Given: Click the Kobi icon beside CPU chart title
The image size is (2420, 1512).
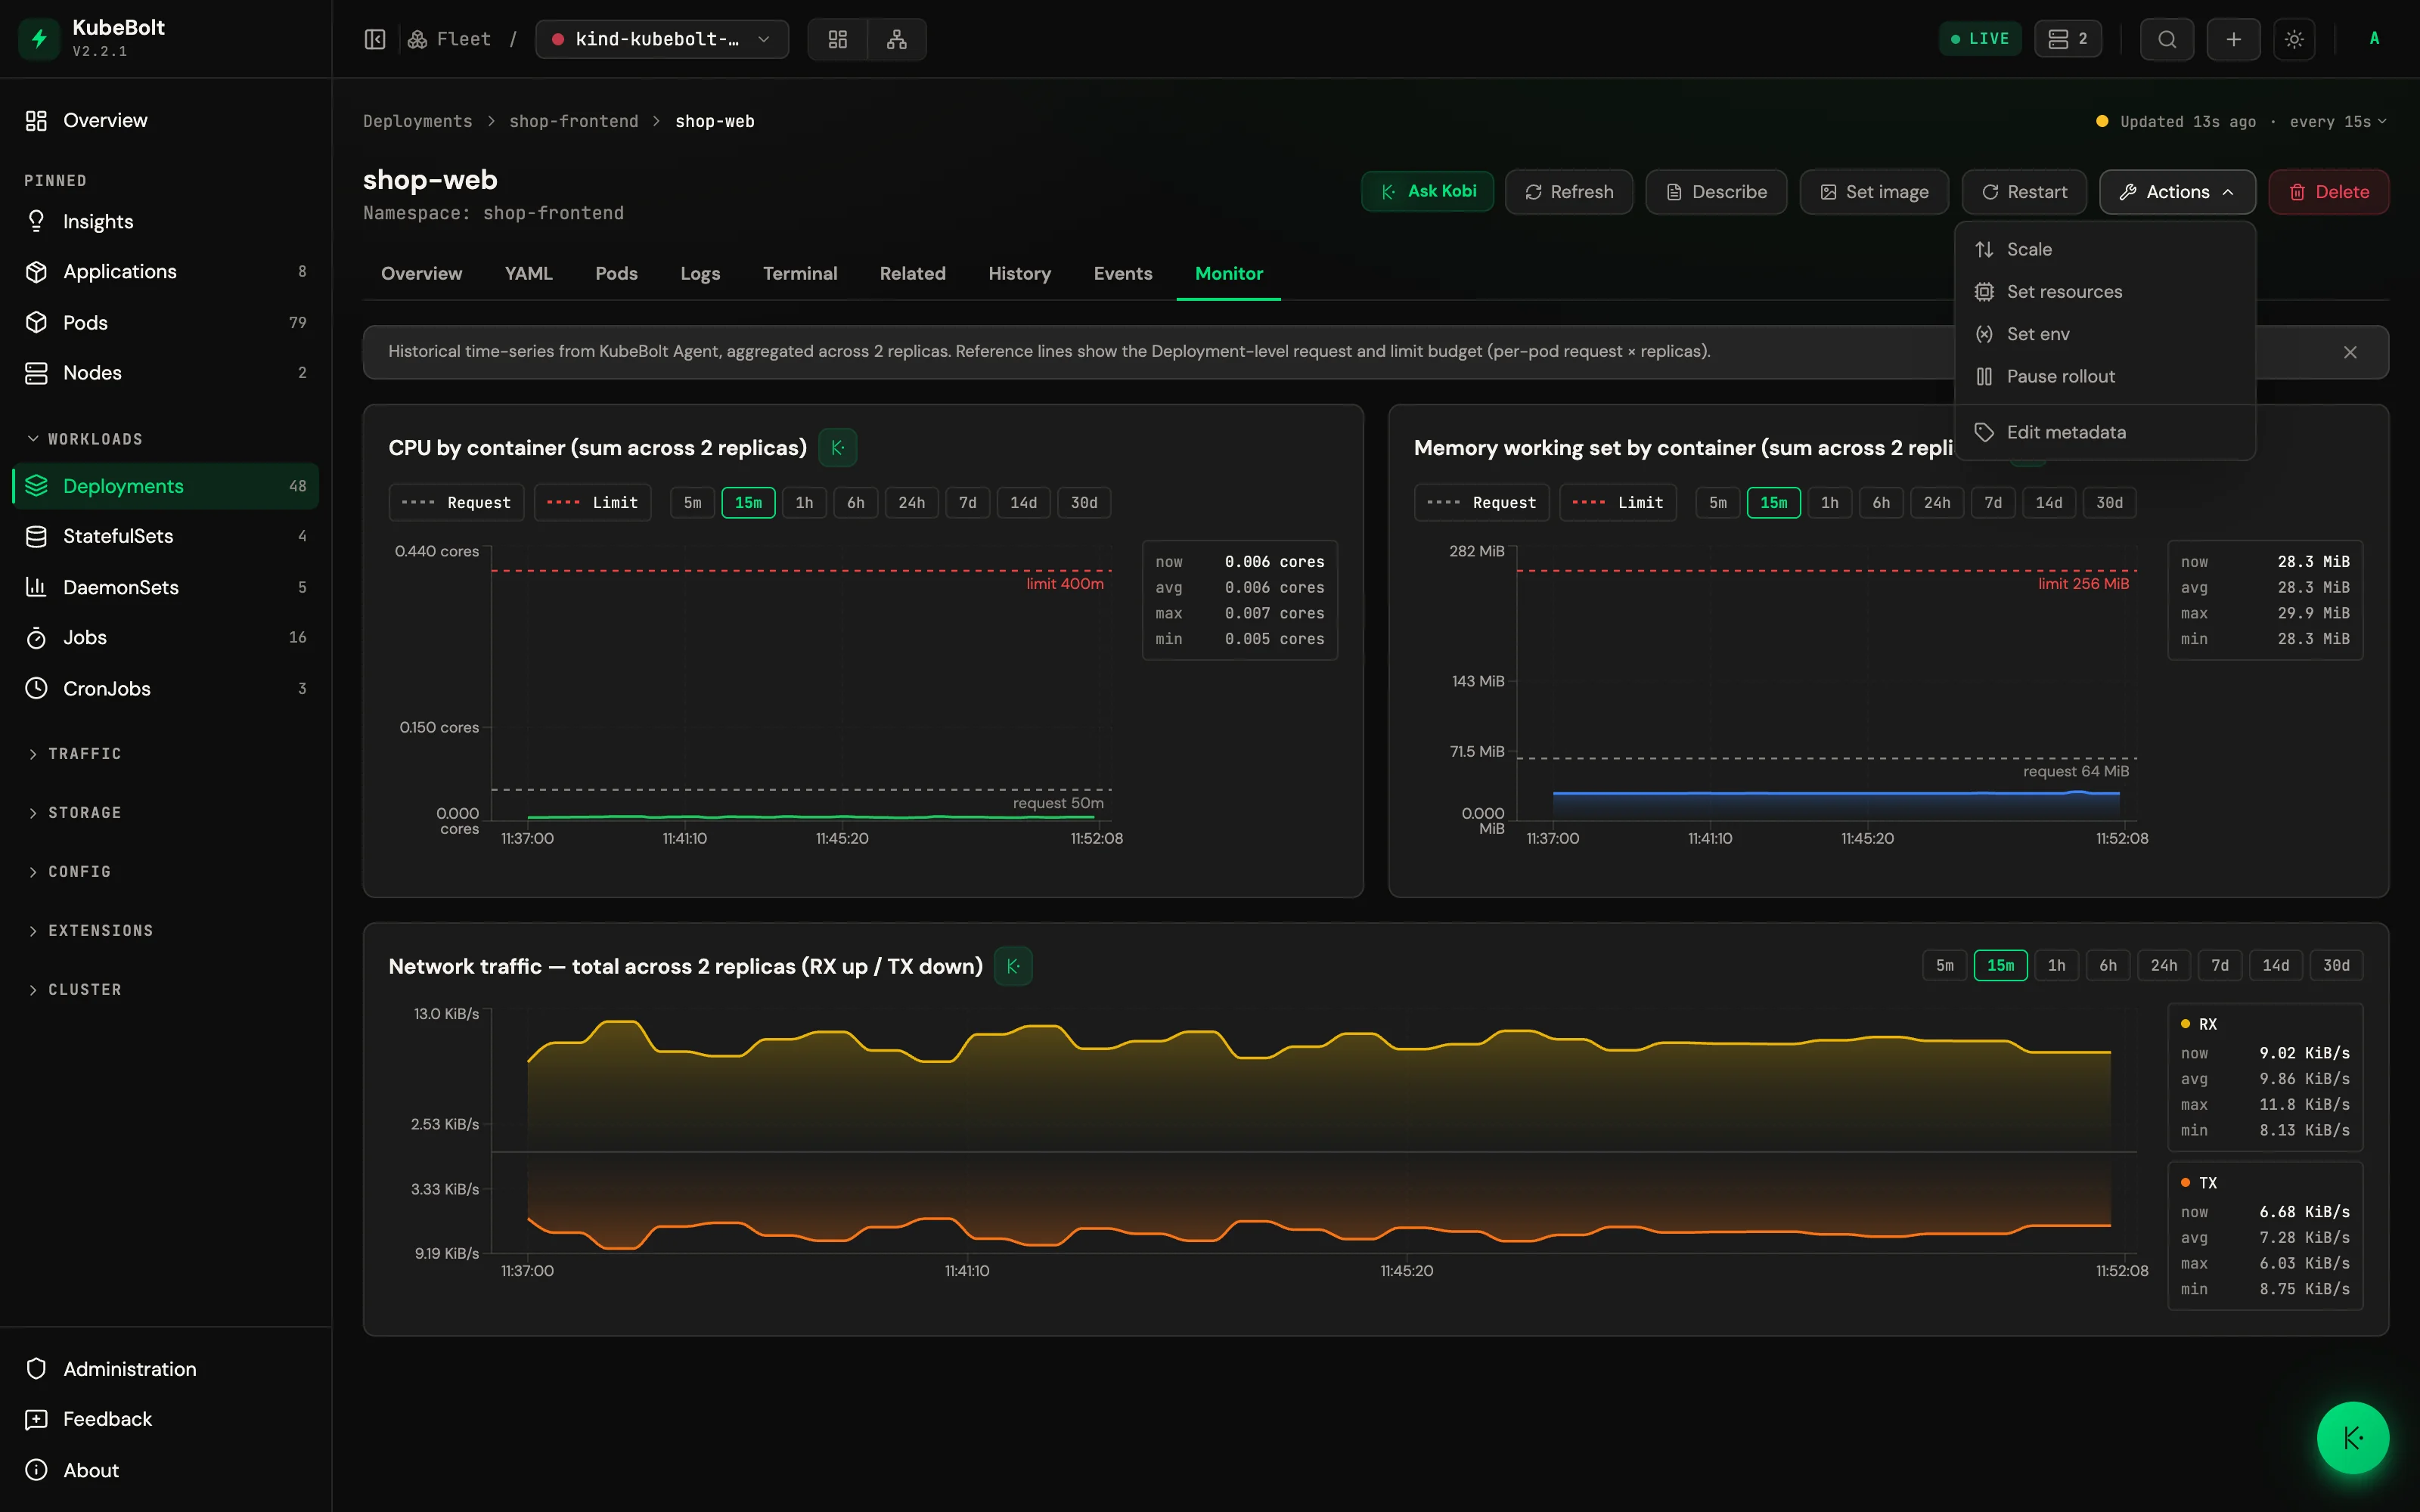Looking at the screenshot, I should click(x=838, y=447).
